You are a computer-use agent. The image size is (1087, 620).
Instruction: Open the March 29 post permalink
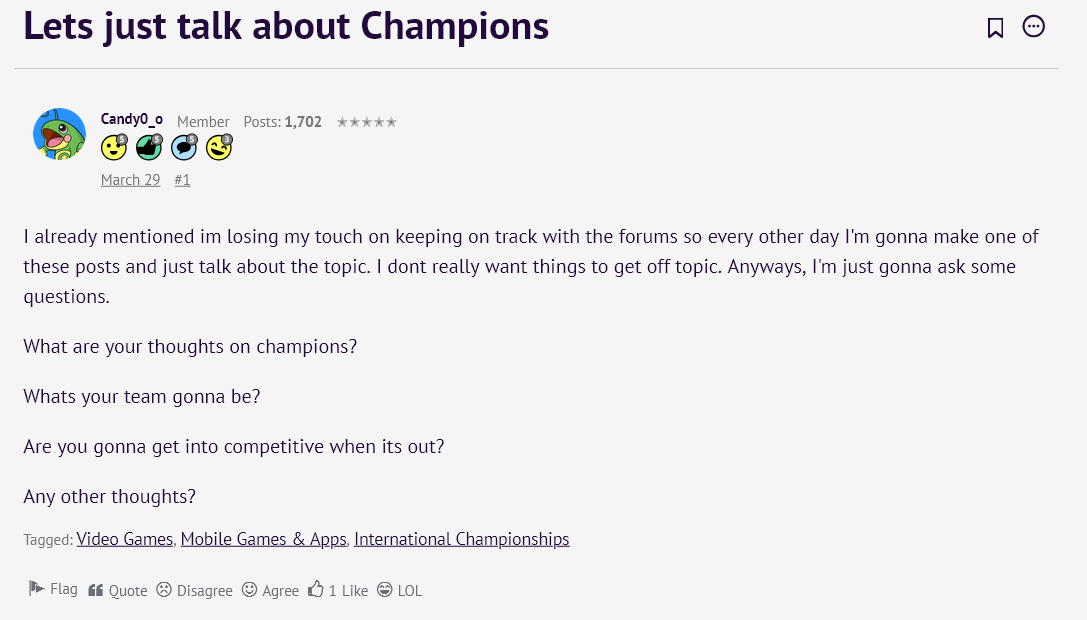pyautogui.click(x=130, y=180)
